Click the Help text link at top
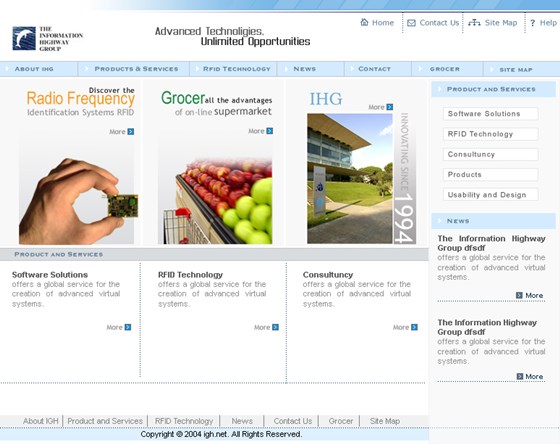Screen dimensions: 560x444 point(548,23)
